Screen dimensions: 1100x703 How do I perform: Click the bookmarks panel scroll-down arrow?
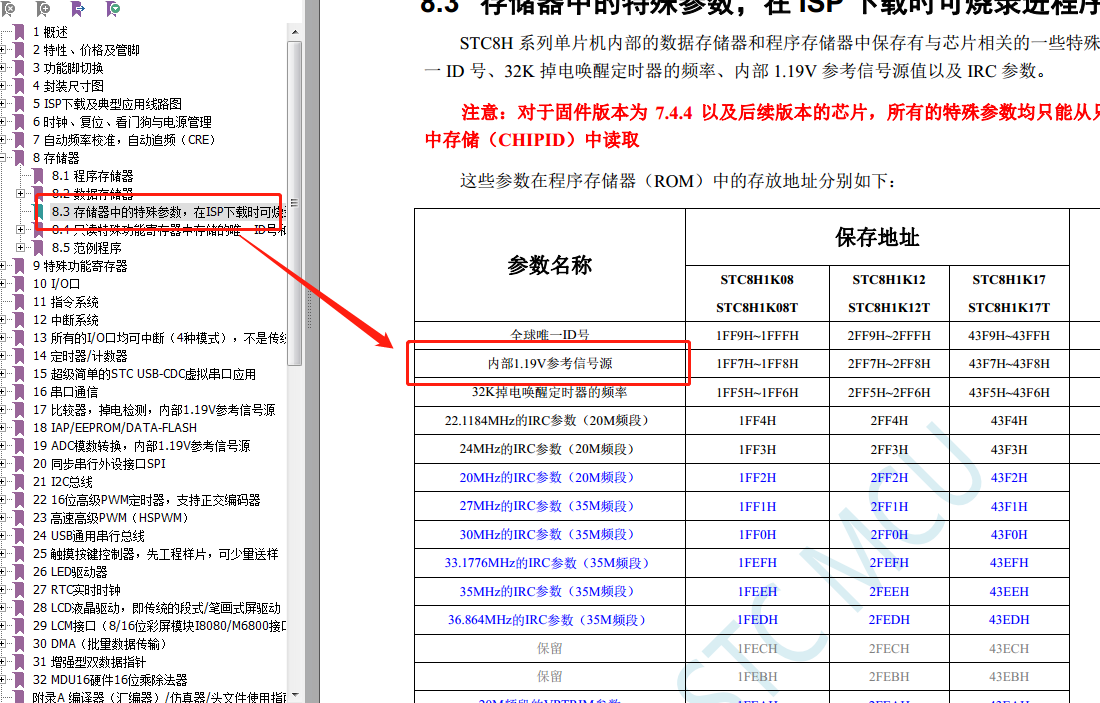[x=295, y=695]
